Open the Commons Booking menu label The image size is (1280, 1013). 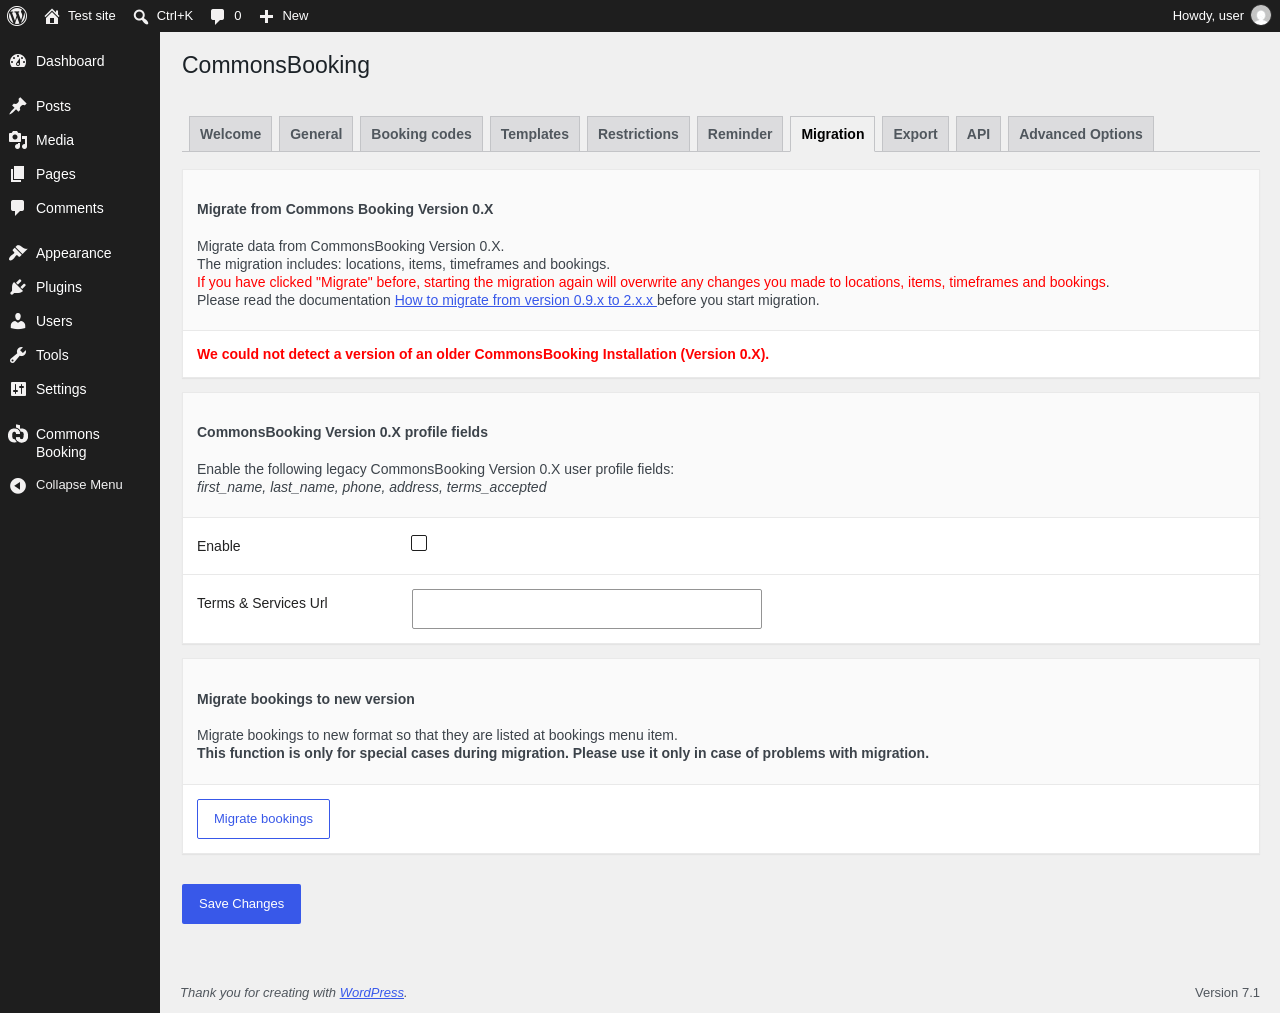point(68,443)
